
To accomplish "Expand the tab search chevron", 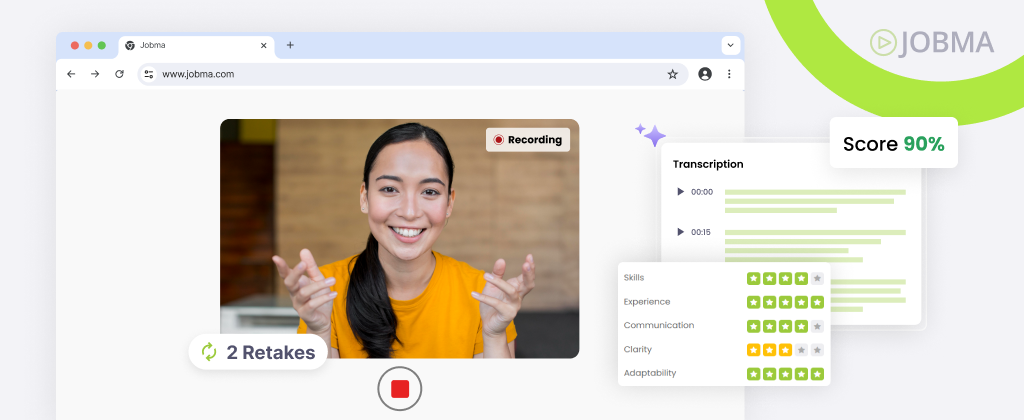I will (x=730, y=46).
